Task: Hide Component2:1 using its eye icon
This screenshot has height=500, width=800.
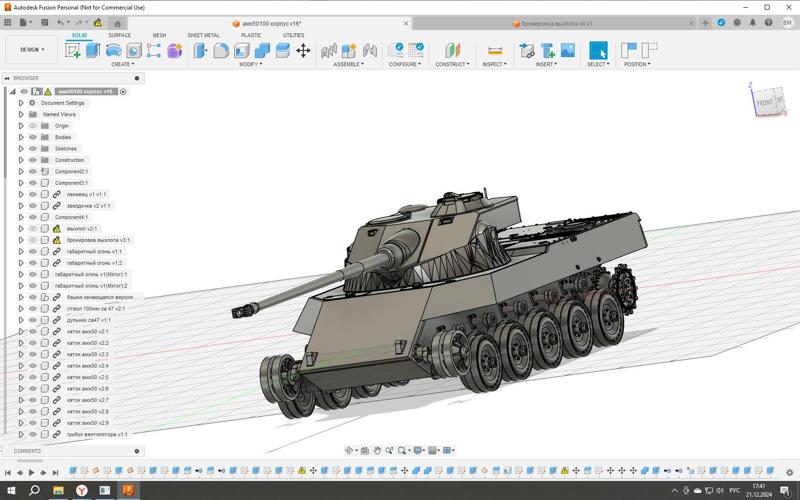Action: tap(33, 171)
